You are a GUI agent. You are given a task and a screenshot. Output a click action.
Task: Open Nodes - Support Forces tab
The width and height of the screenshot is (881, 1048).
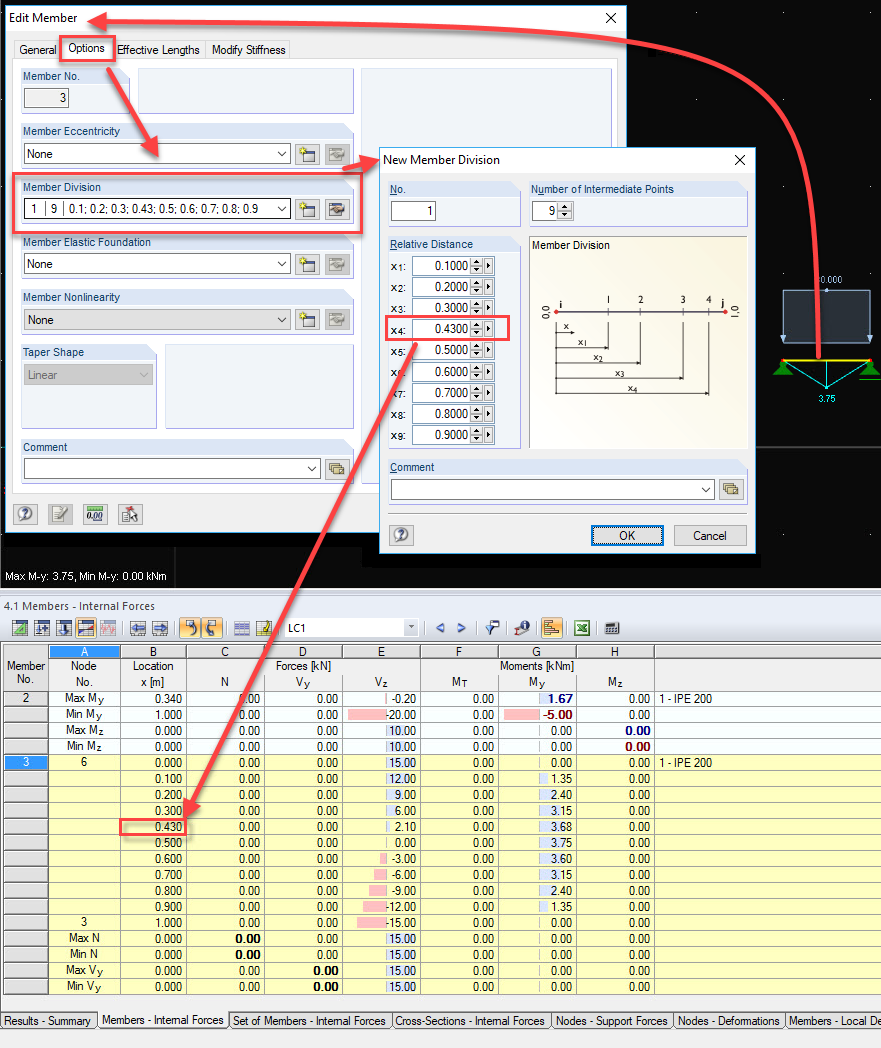click(612, 1021)
